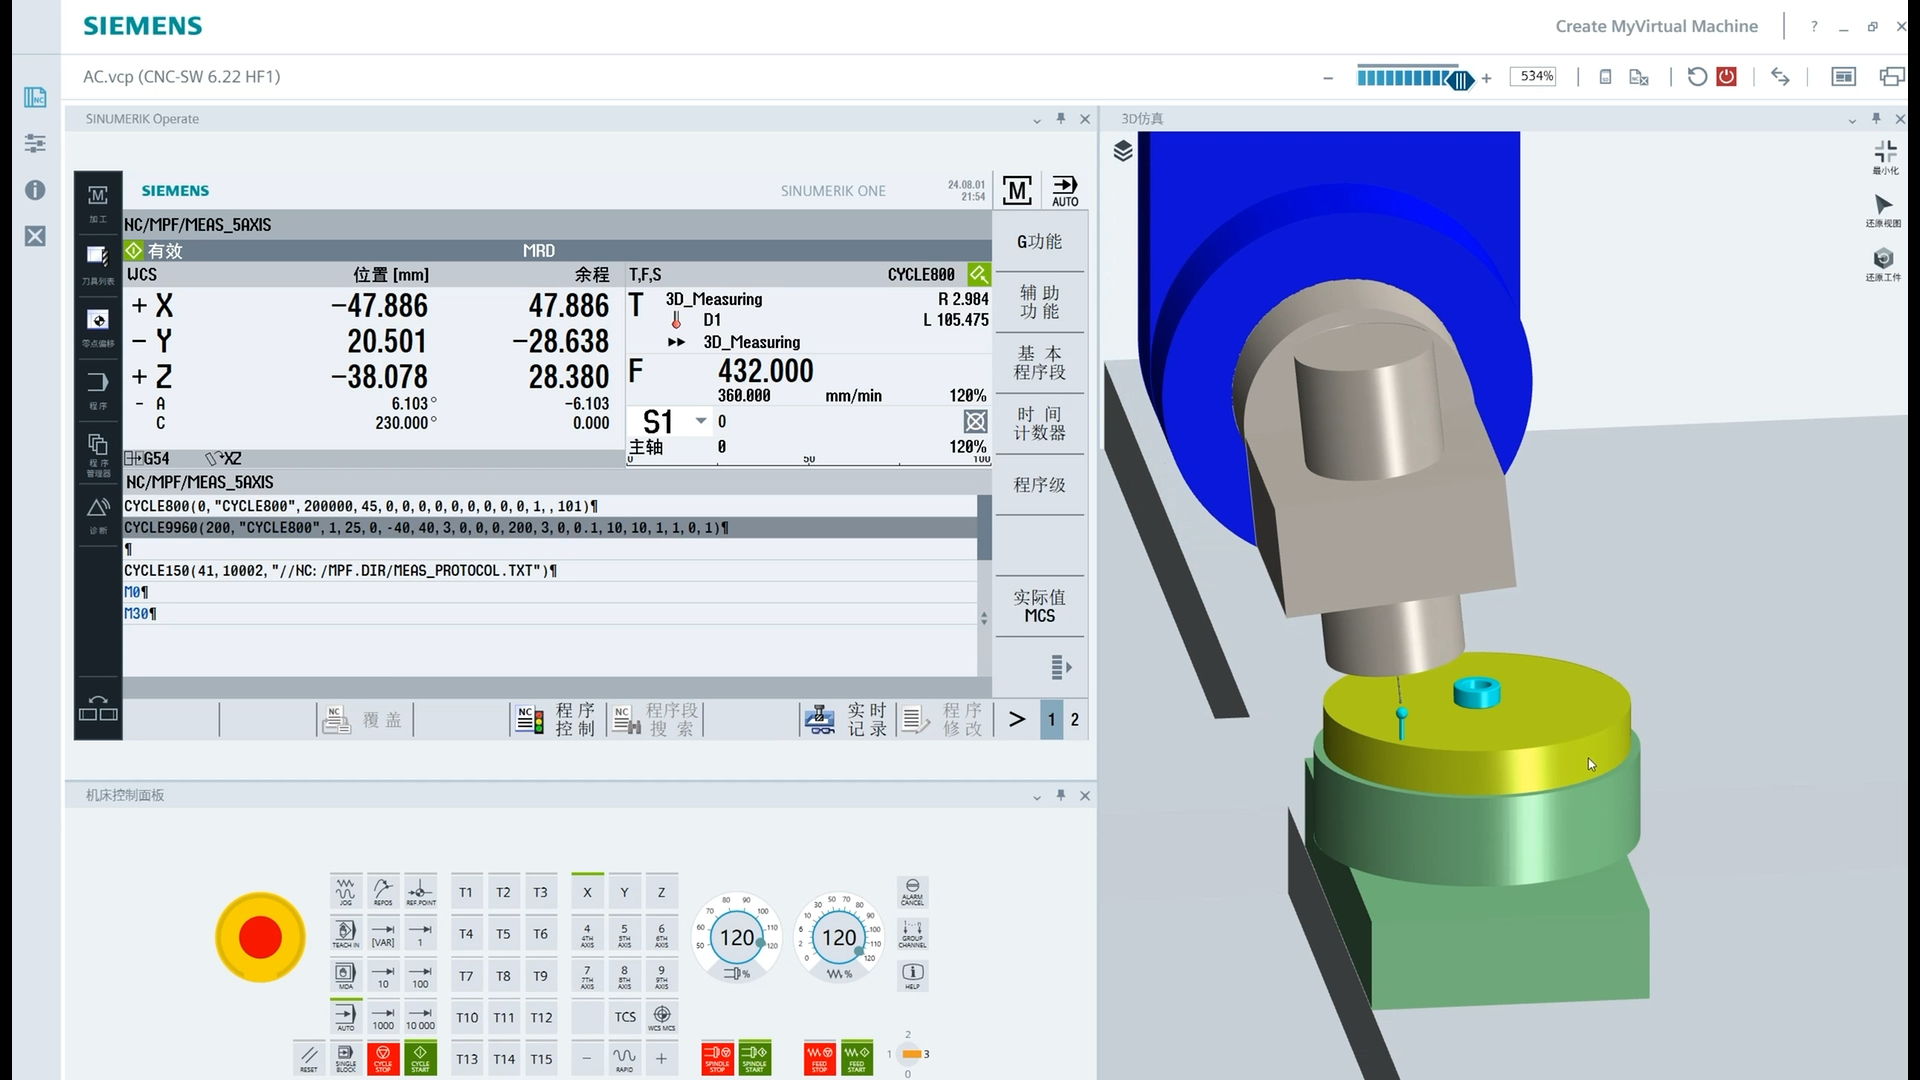1920x1080 pixels.
Task: Expand SINUMERIK Operate panel options chevron
Action: (1037, 120)
